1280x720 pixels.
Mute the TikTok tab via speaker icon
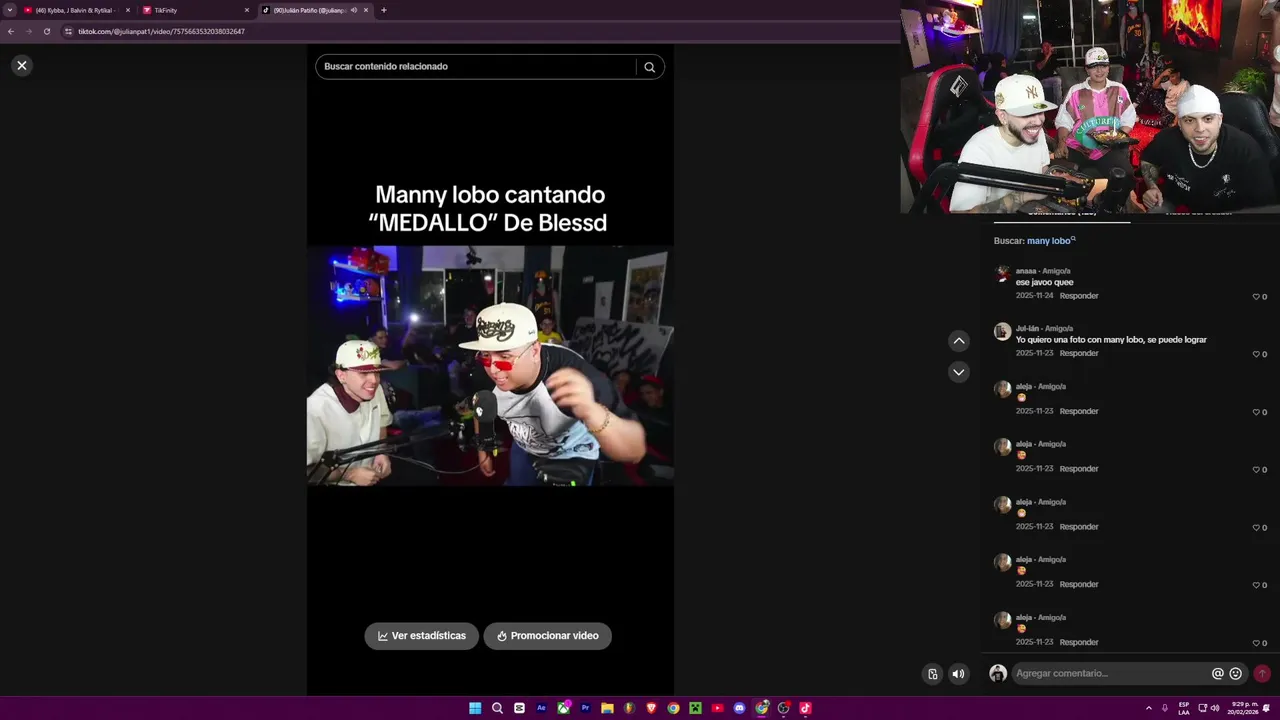353,10
